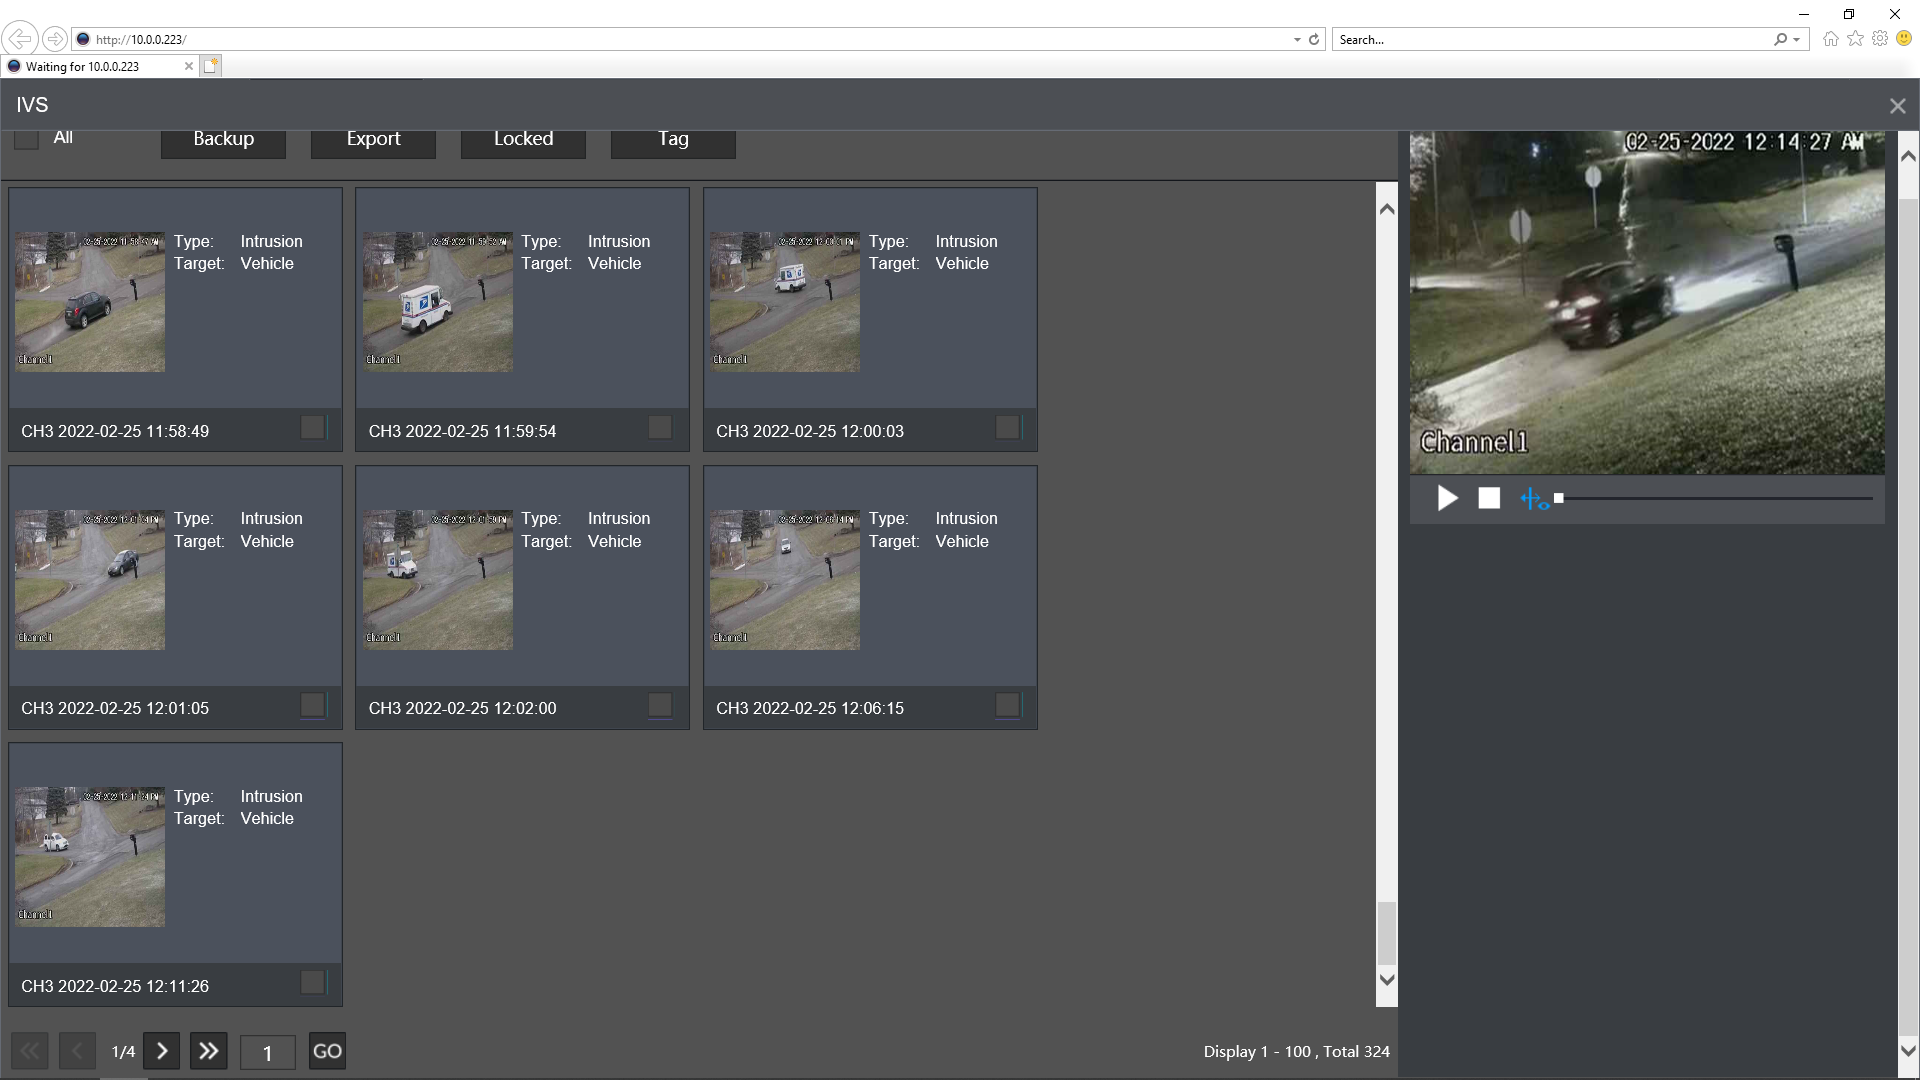Select checkbox for event 11:58:49
Image resolution: width=1920 pixels, height=1080 pixels.
coord(313,427)
